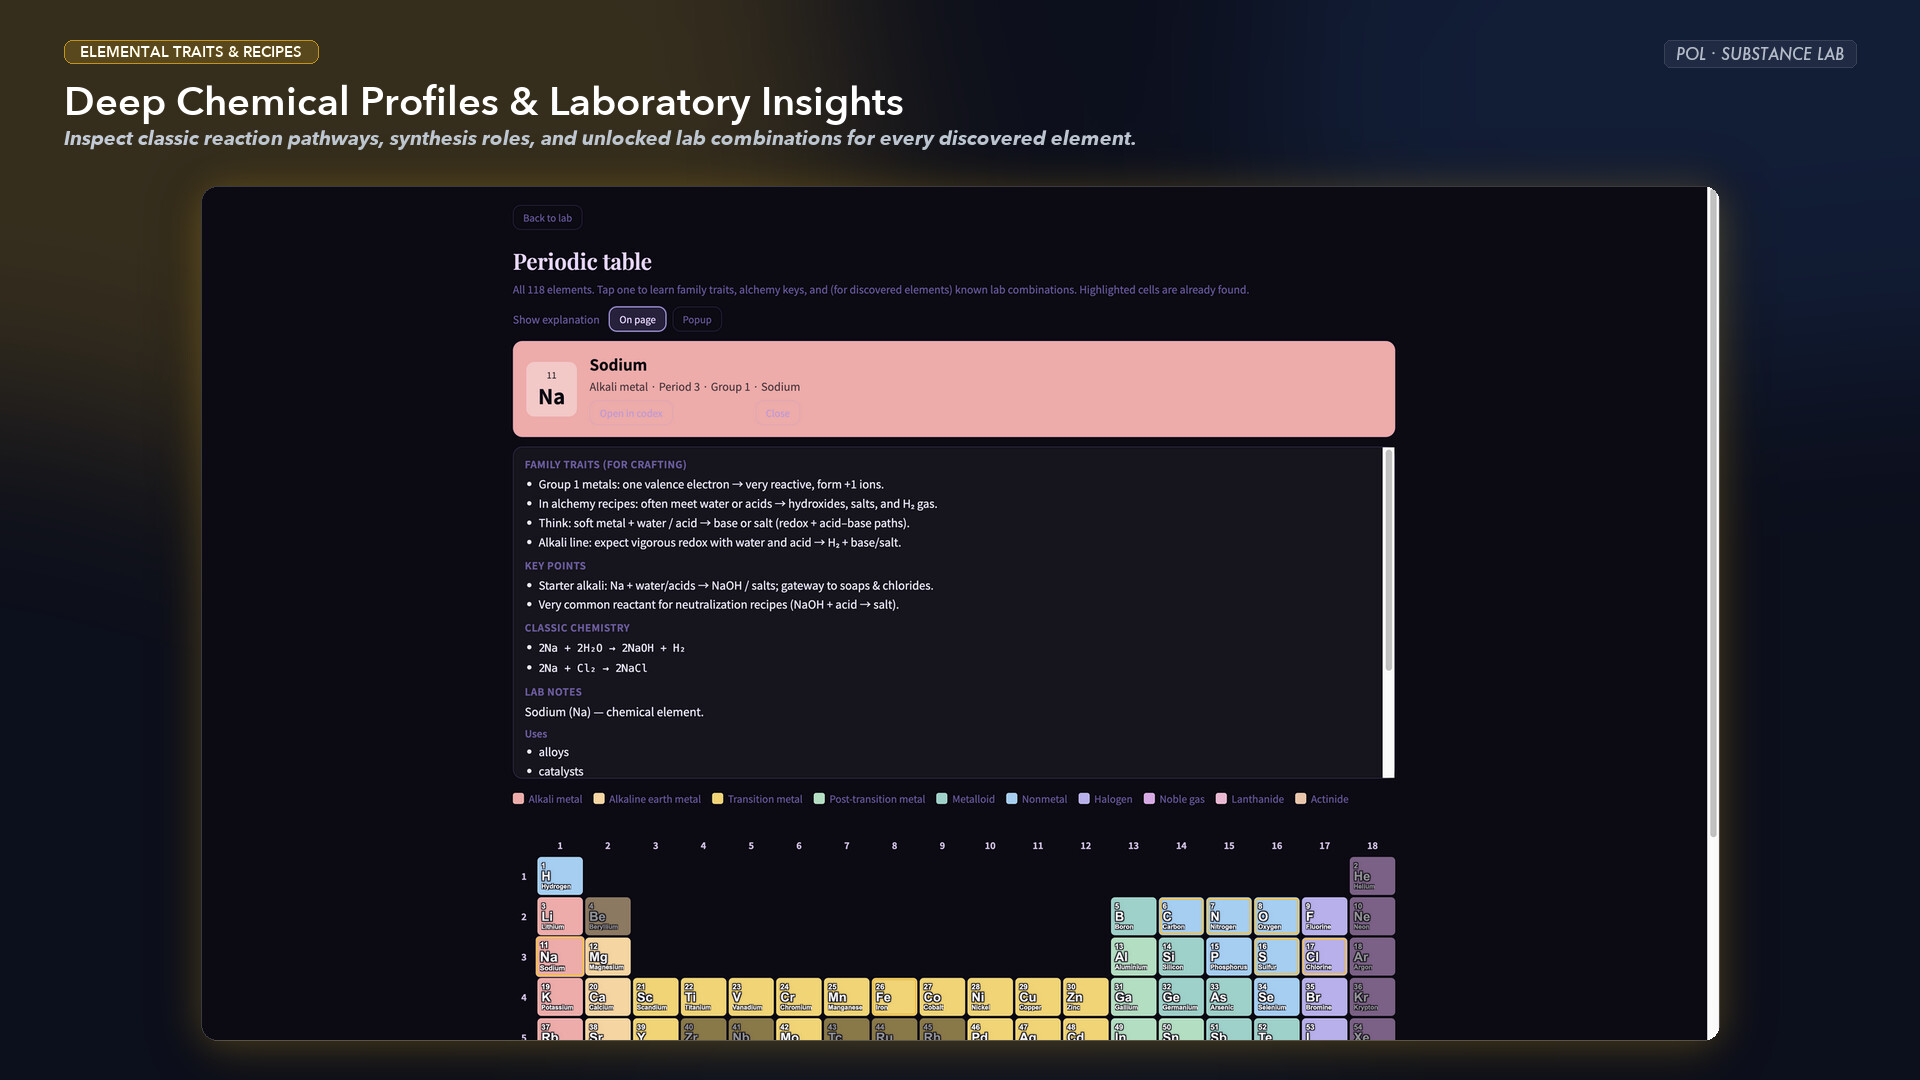Select the Copper element tile

pyautogui.click(x=1038, y=997)
